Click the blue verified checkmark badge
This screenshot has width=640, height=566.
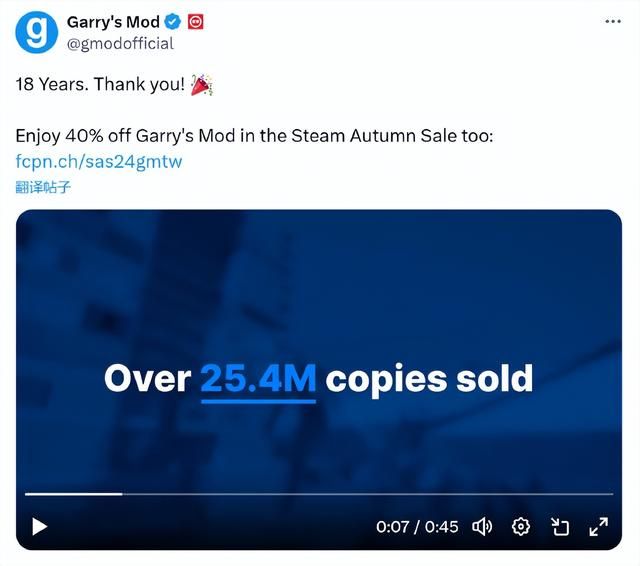[174, 22]
